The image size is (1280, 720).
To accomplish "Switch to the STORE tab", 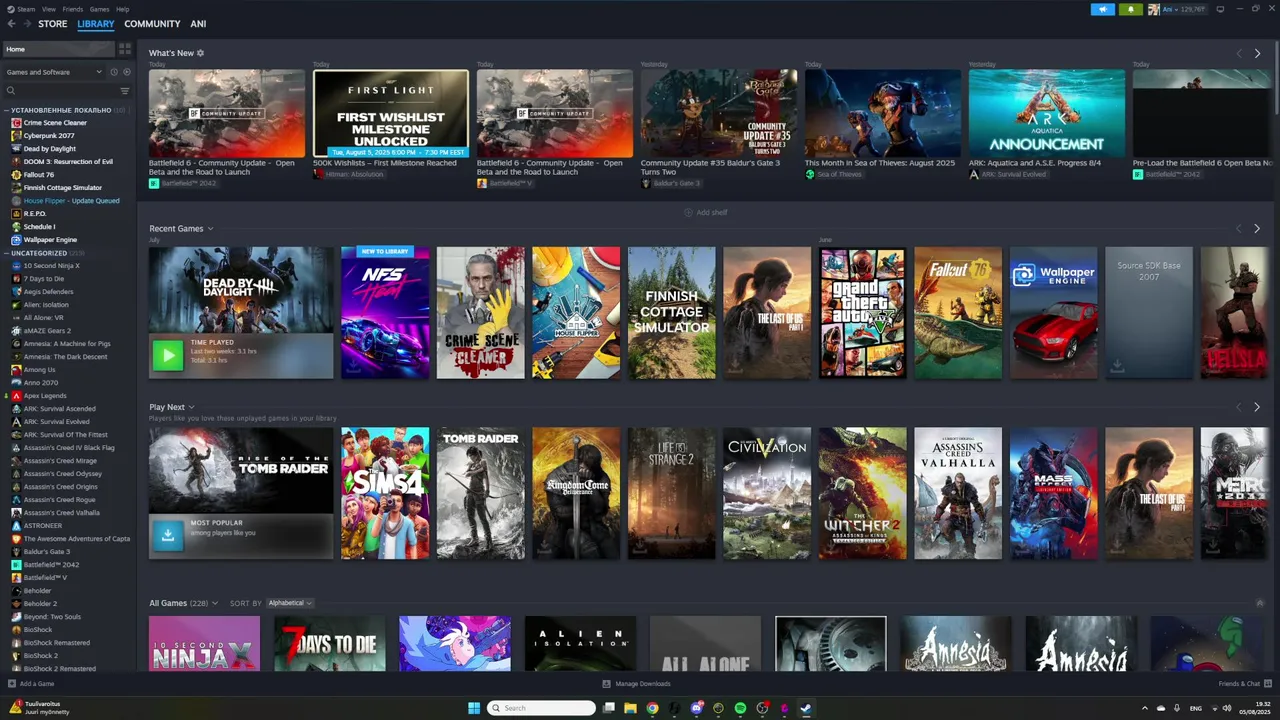I will click(53, 24).
